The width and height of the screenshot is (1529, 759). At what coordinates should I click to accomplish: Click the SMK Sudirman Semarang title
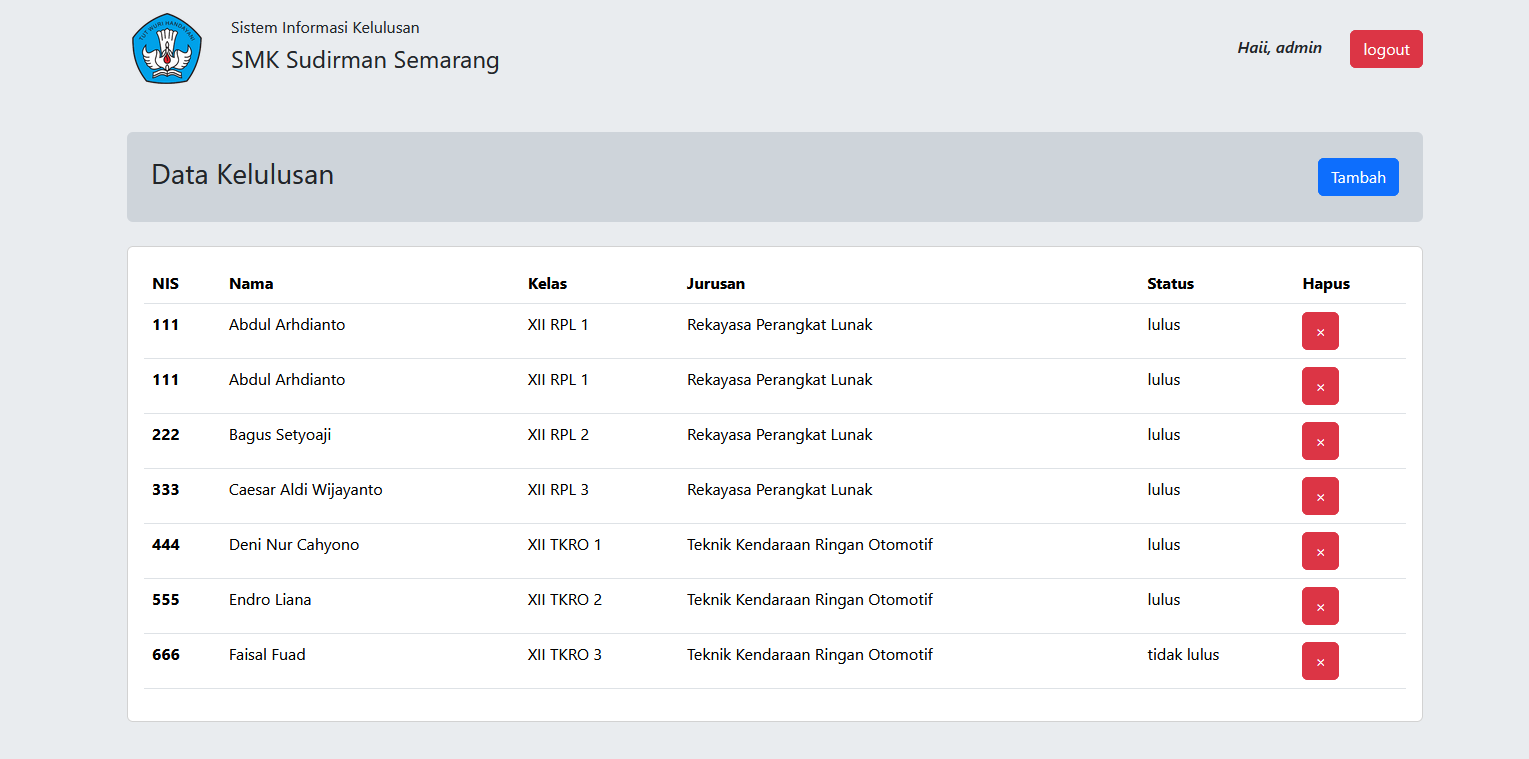[x=365, y=60]
